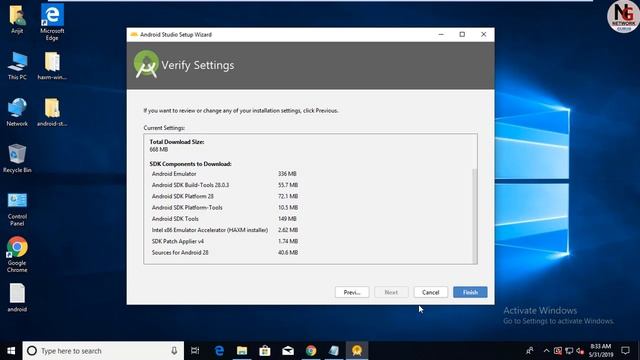Open Chrome from the taskbar
This screenshot has height=360, width=640.
(x=311, y=351)
